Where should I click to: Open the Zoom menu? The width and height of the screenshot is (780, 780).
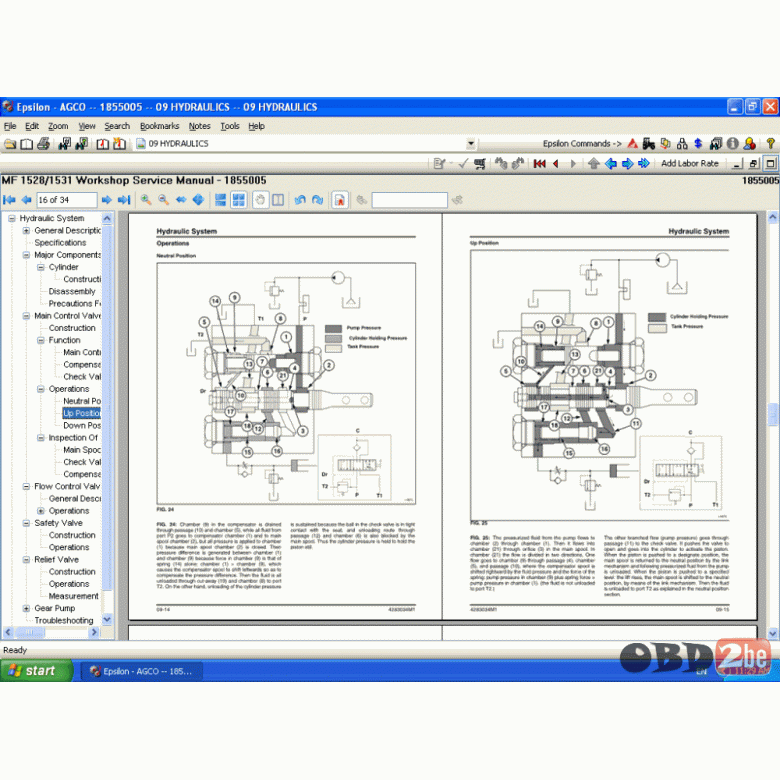(58, 126)
